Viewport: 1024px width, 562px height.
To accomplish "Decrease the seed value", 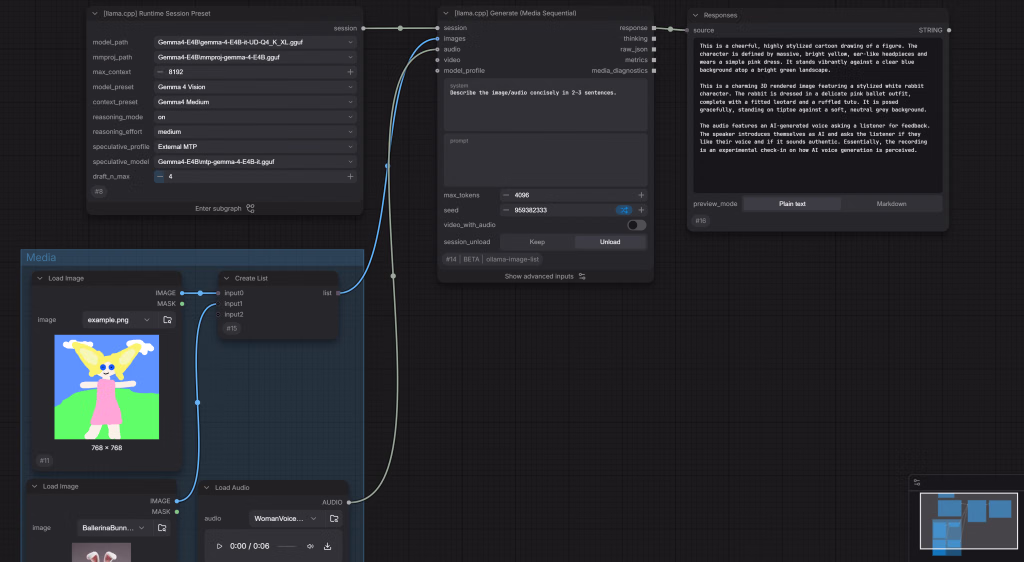I will pos(505,210).
